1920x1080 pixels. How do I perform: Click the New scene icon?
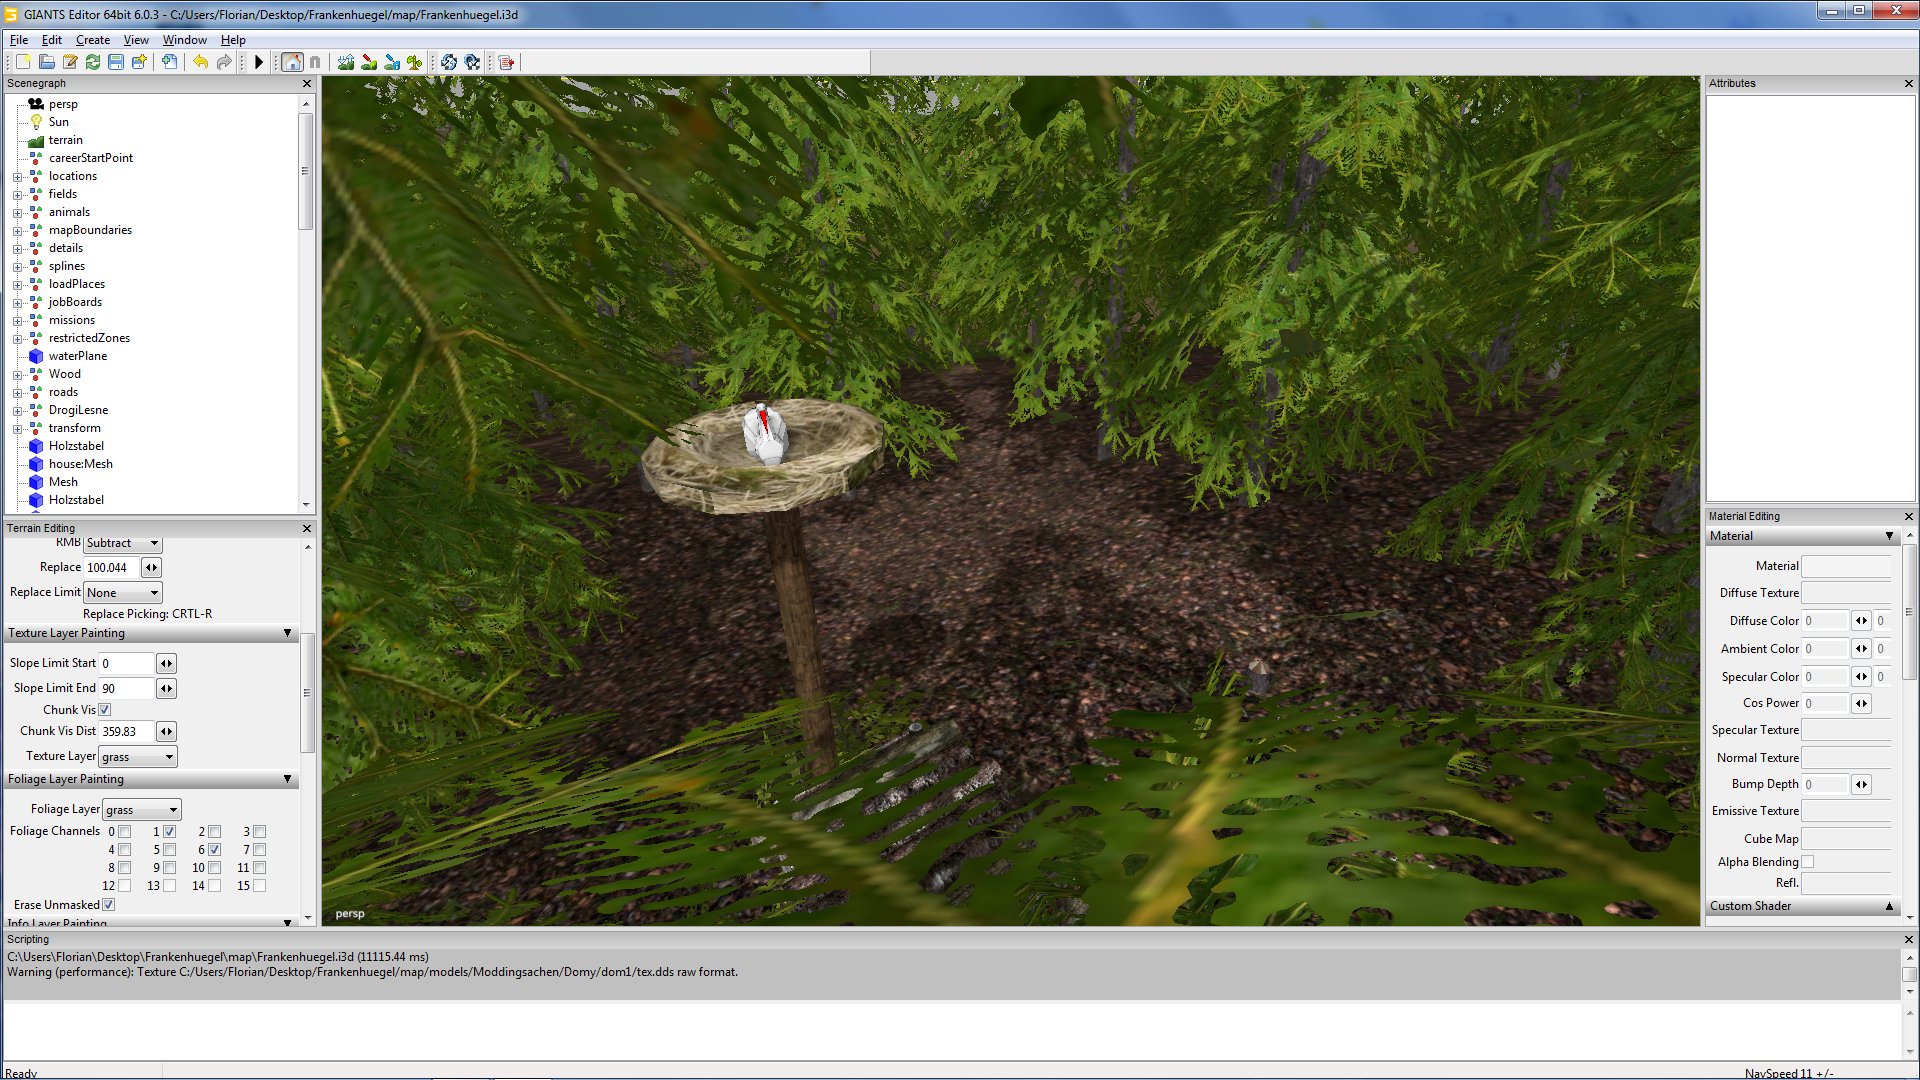click(23, 62)
